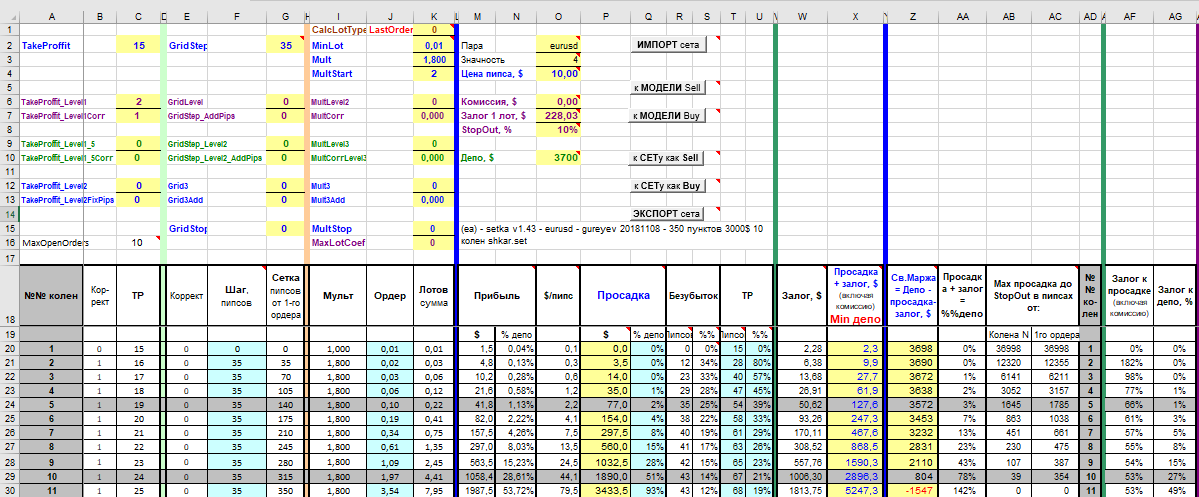
Task: Select the Депо value cell 3700
Action: (x=559, y=158)
